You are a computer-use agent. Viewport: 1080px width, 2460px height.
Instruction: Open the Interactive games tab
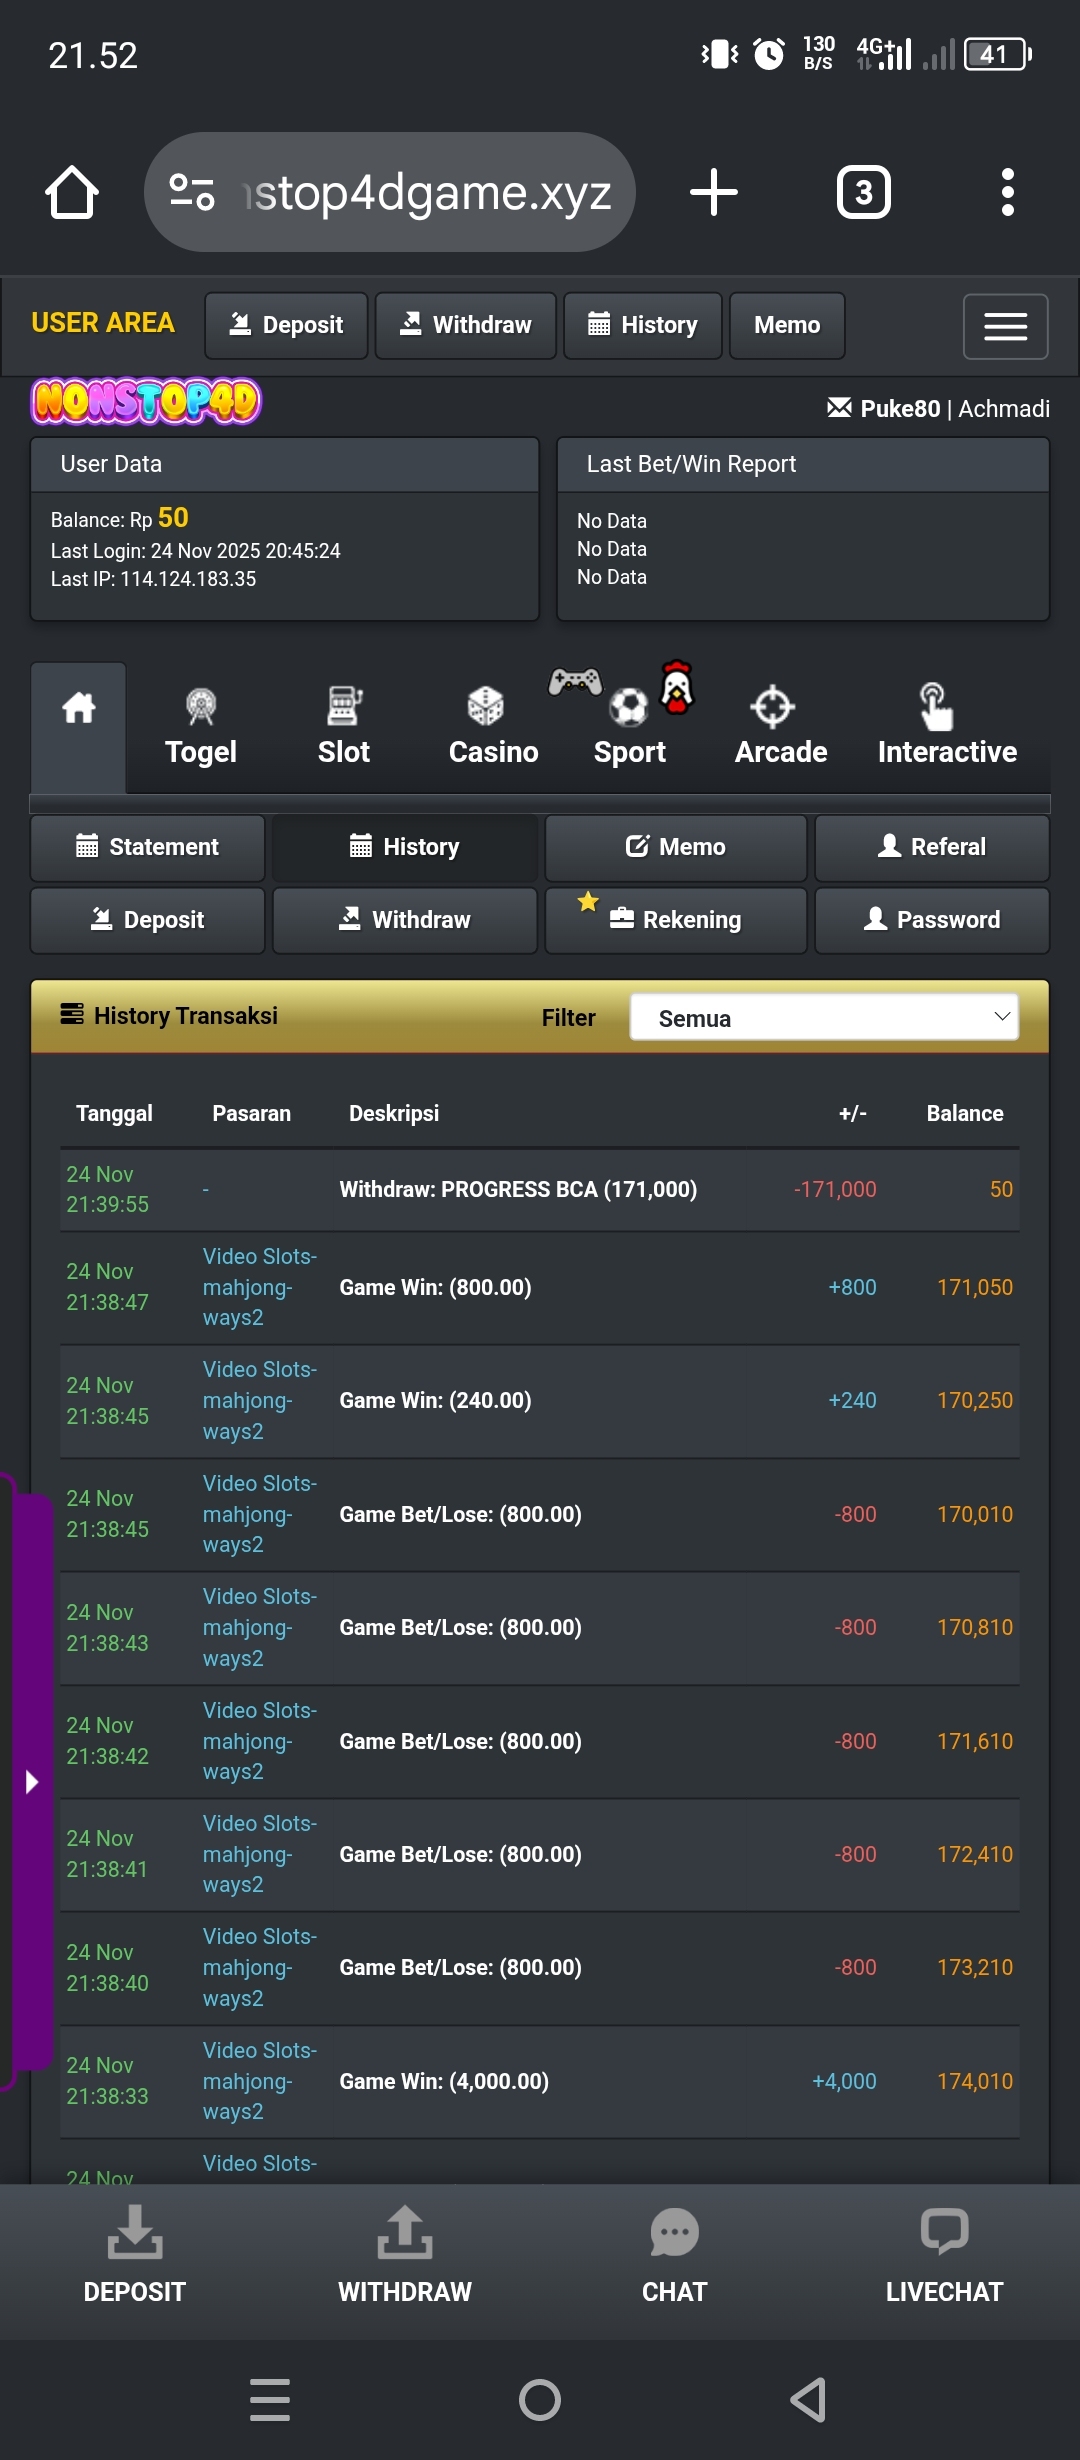click(947, 726)
